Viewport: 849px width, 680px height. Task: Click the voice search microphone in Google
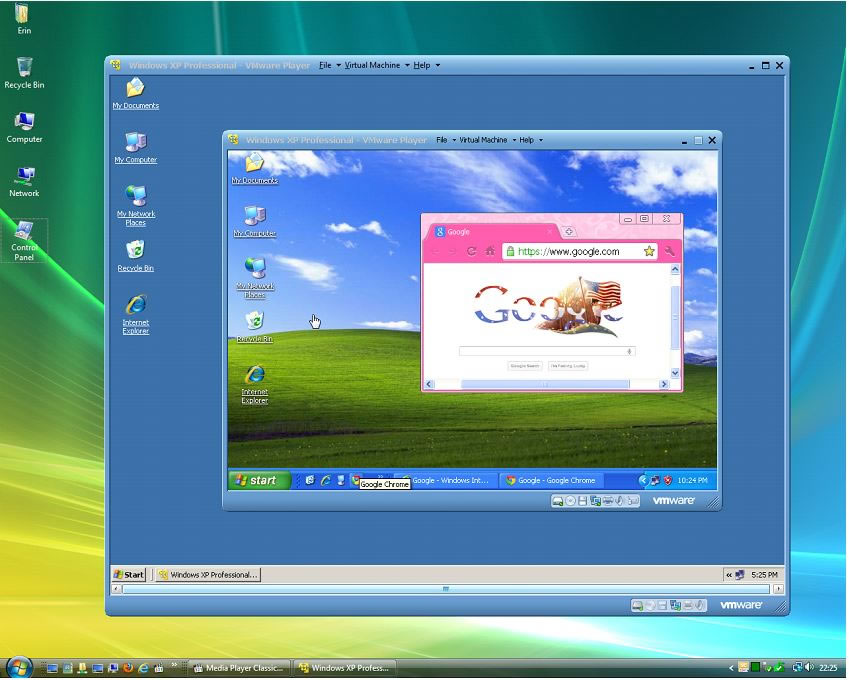[629, 351]
